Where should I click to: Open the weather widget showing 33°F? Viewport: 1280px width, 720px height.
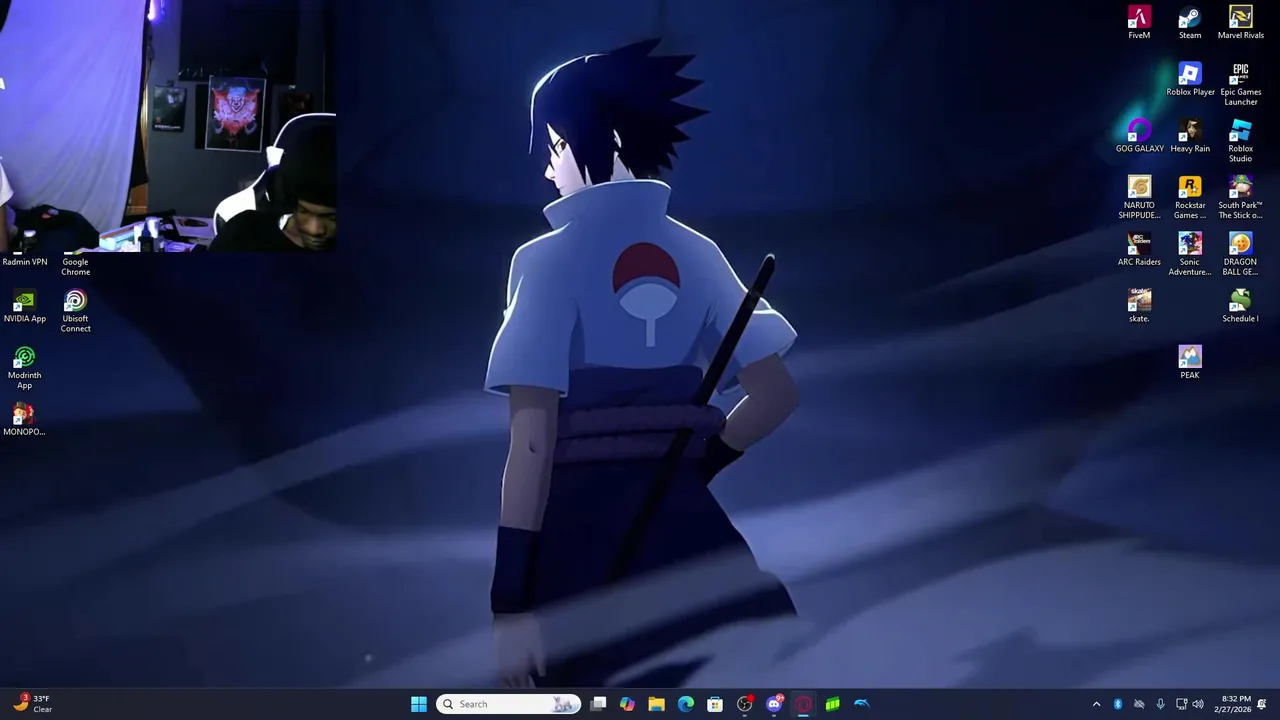coord(32,704)
